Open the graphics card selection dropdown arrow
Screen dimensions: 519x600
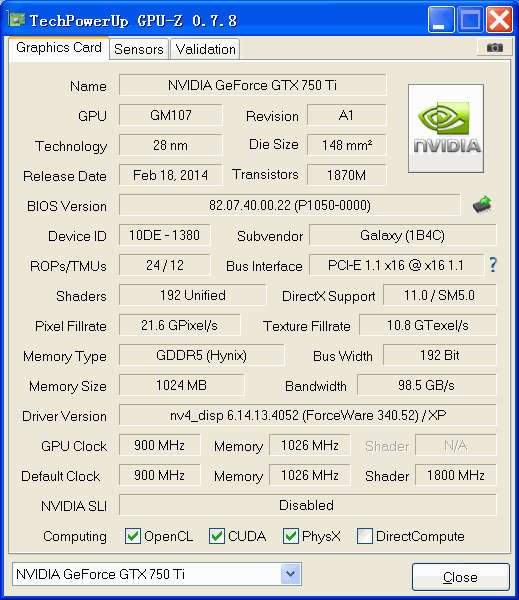tap(290, 574)
